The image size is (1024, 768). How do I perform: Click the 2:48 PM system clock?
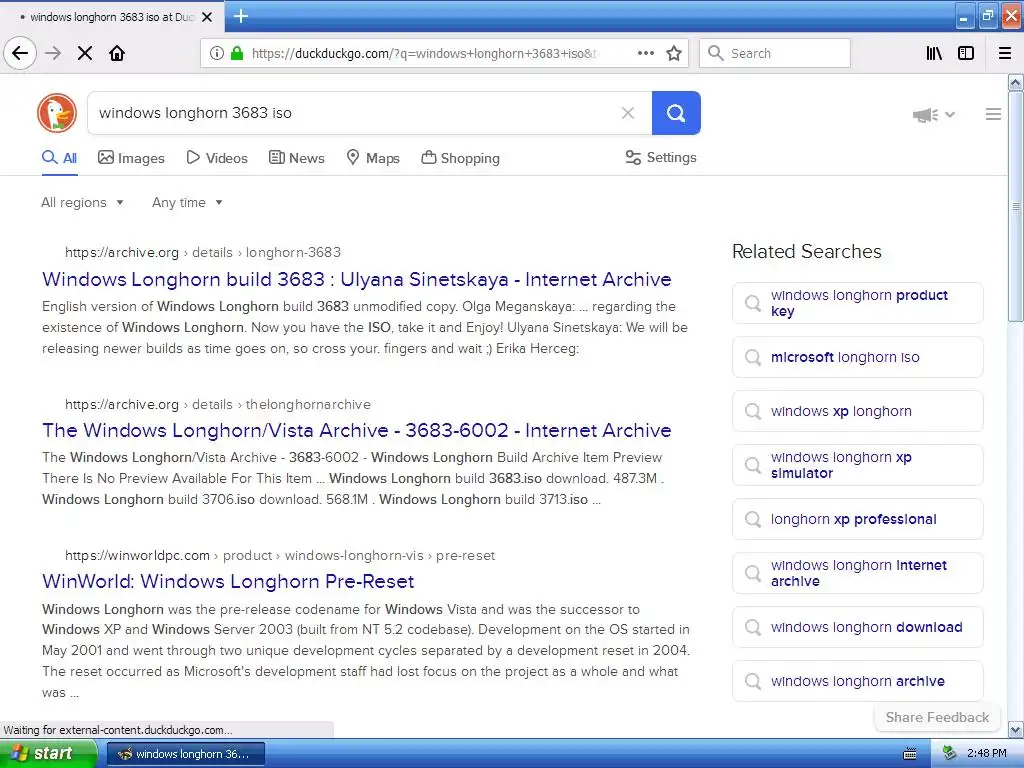tap(986, 754)
